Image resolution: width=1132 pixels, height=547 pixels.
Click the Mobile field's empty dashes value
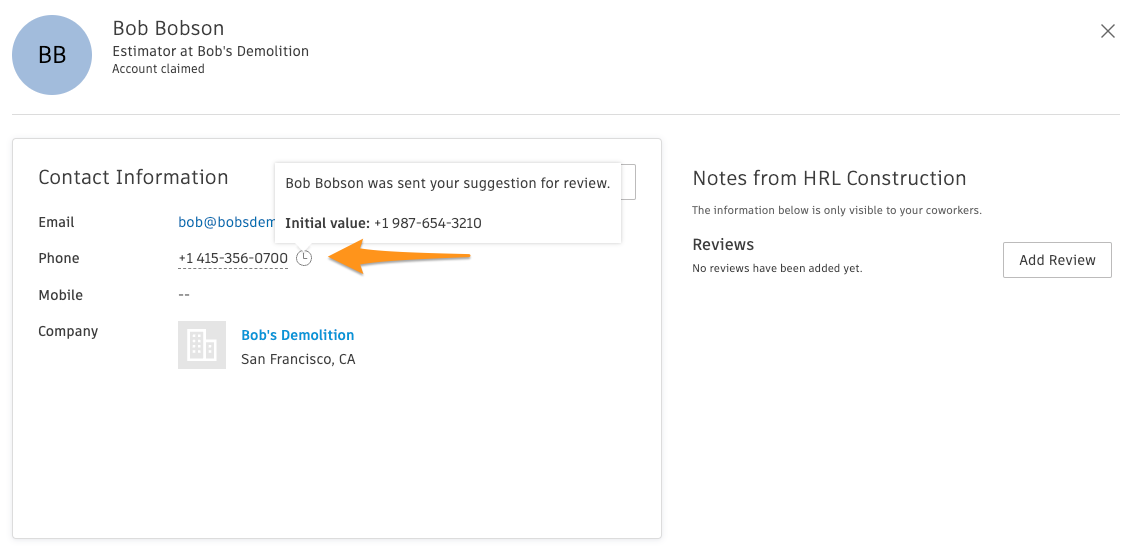pos(184,295)
